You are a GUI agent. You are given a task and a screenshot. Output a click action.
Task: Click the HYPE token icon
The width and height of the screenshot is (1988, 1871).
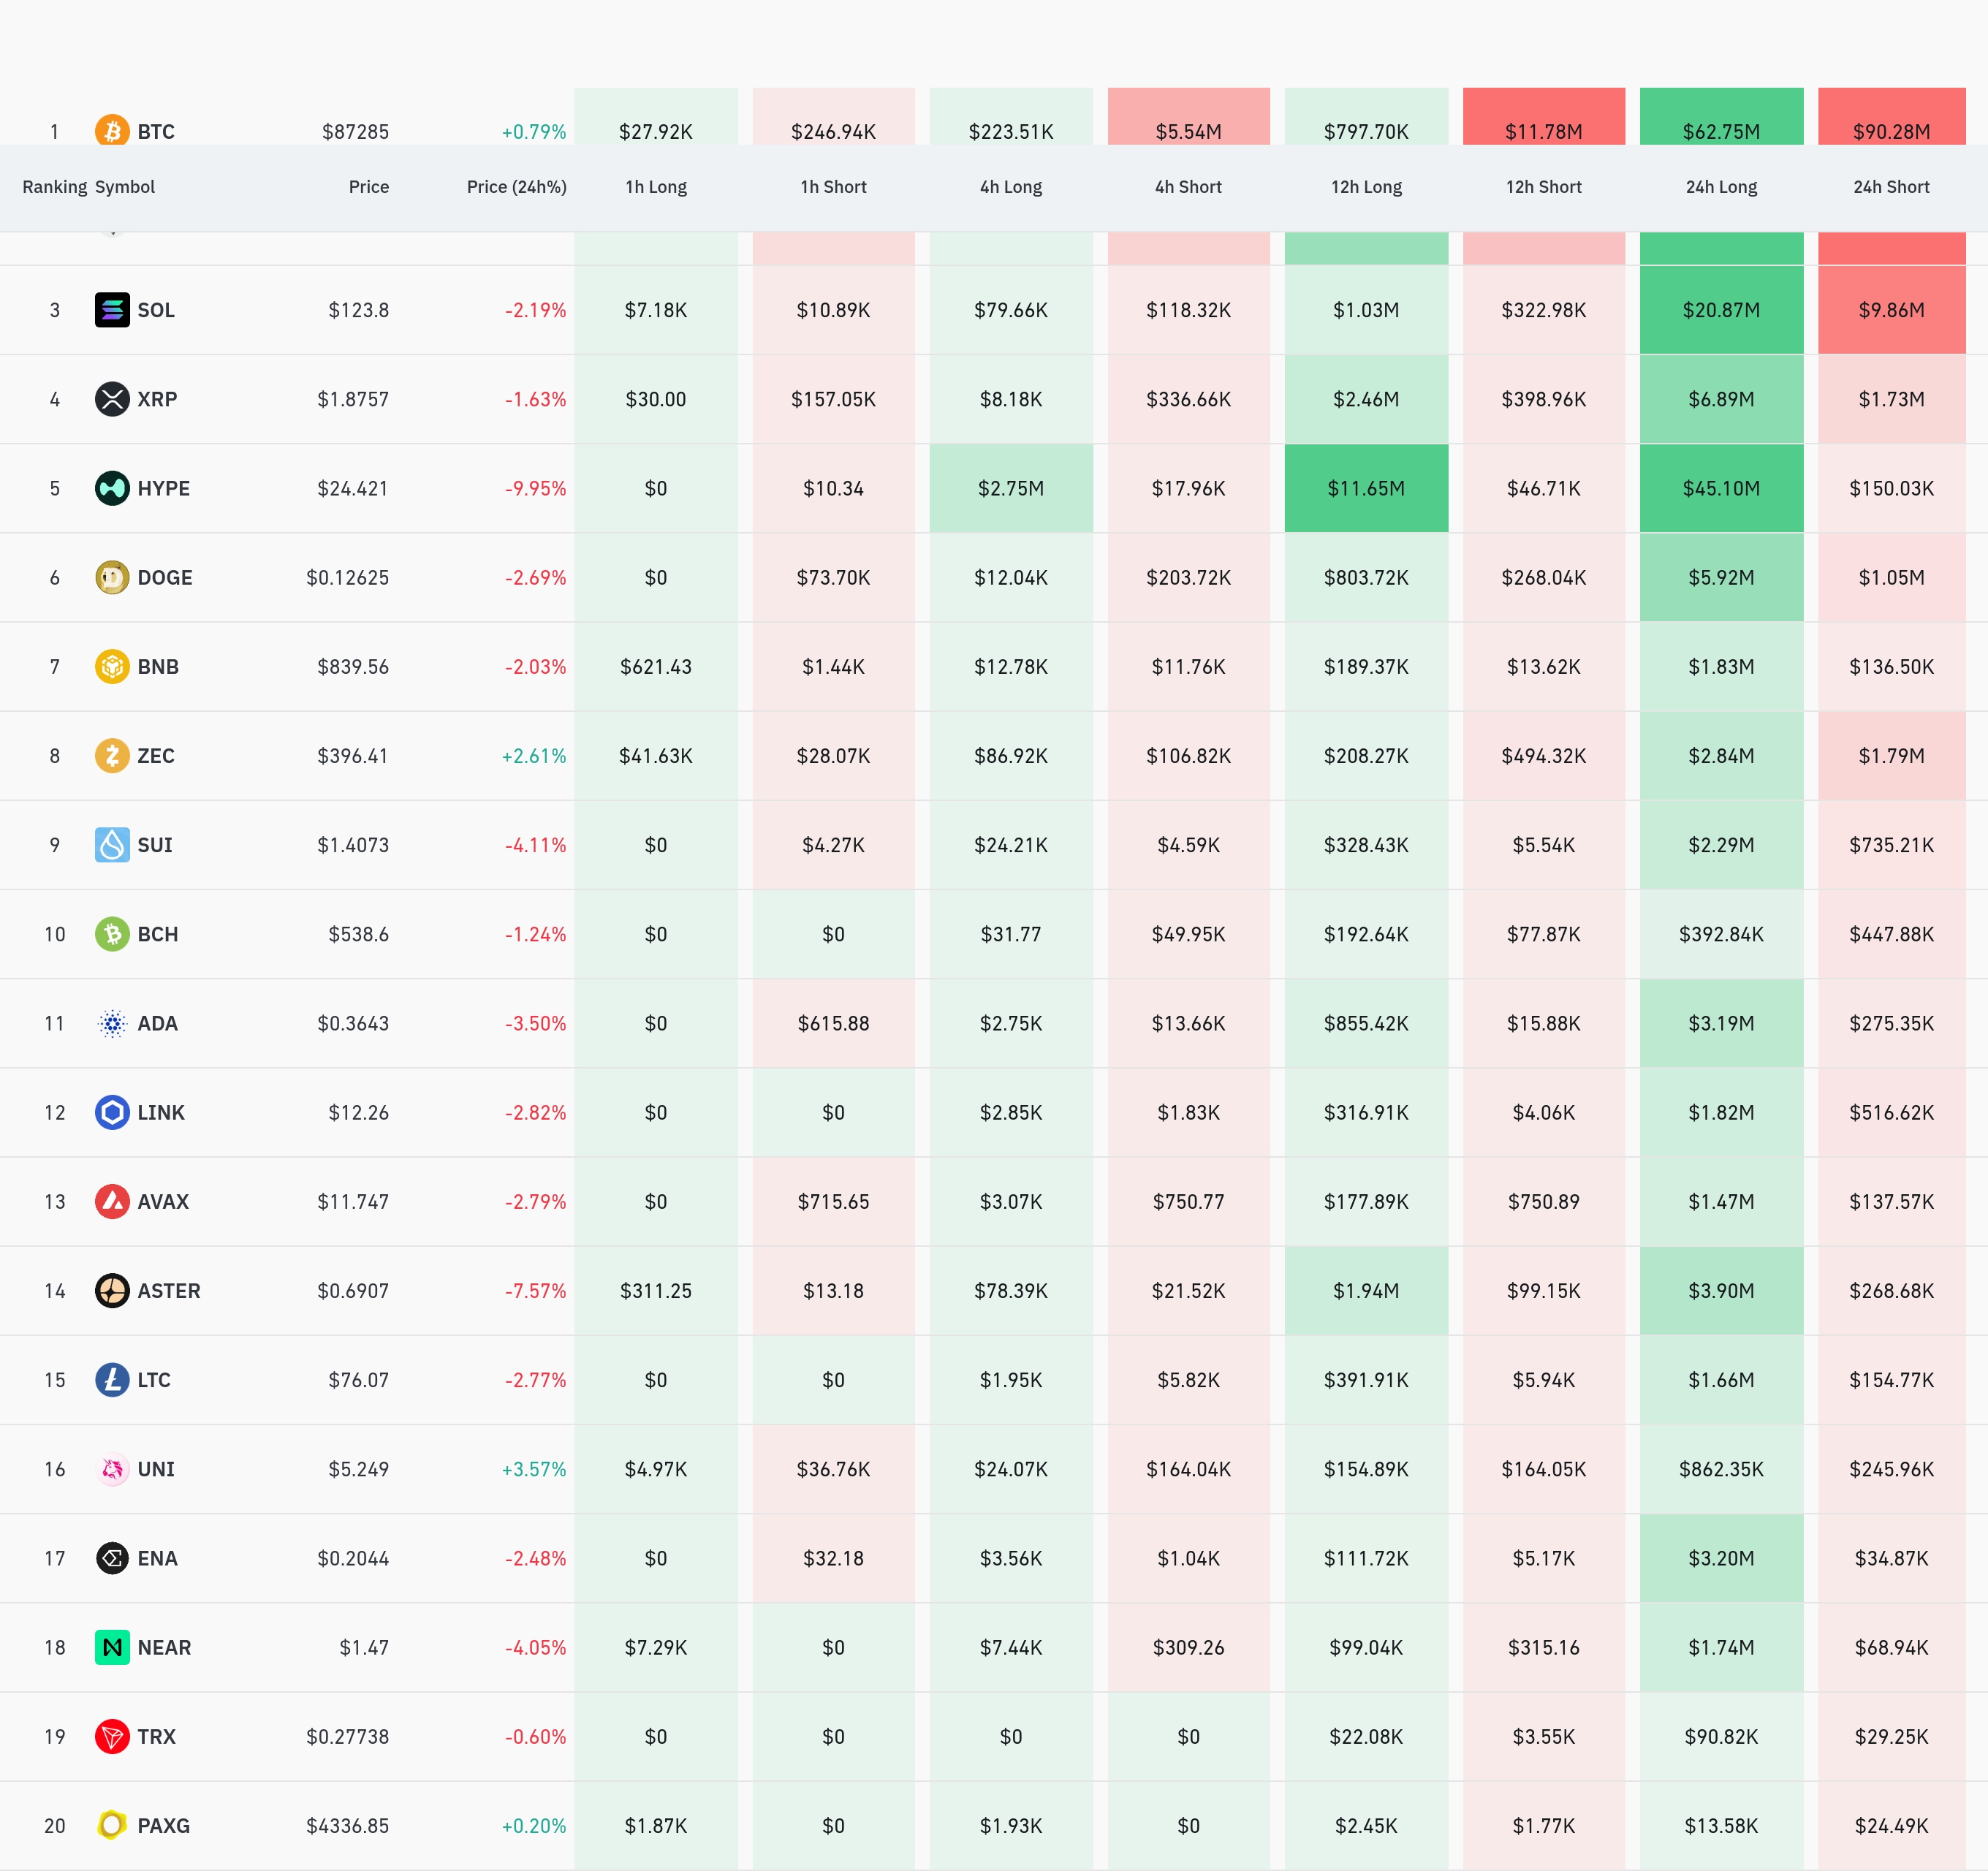[x=112, y=488]
